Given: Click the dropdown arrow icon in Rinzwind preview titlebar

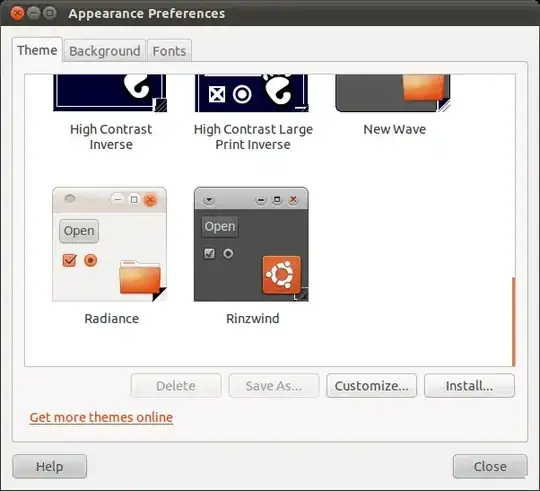Looking at the screenshot, I should 209,200.
